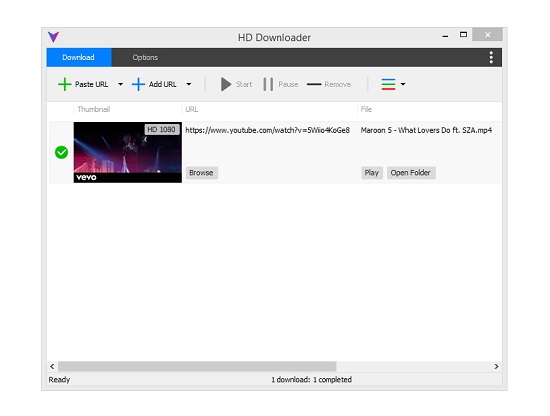
Task: Expand the list view dropdown arrow
Action: 403,84
